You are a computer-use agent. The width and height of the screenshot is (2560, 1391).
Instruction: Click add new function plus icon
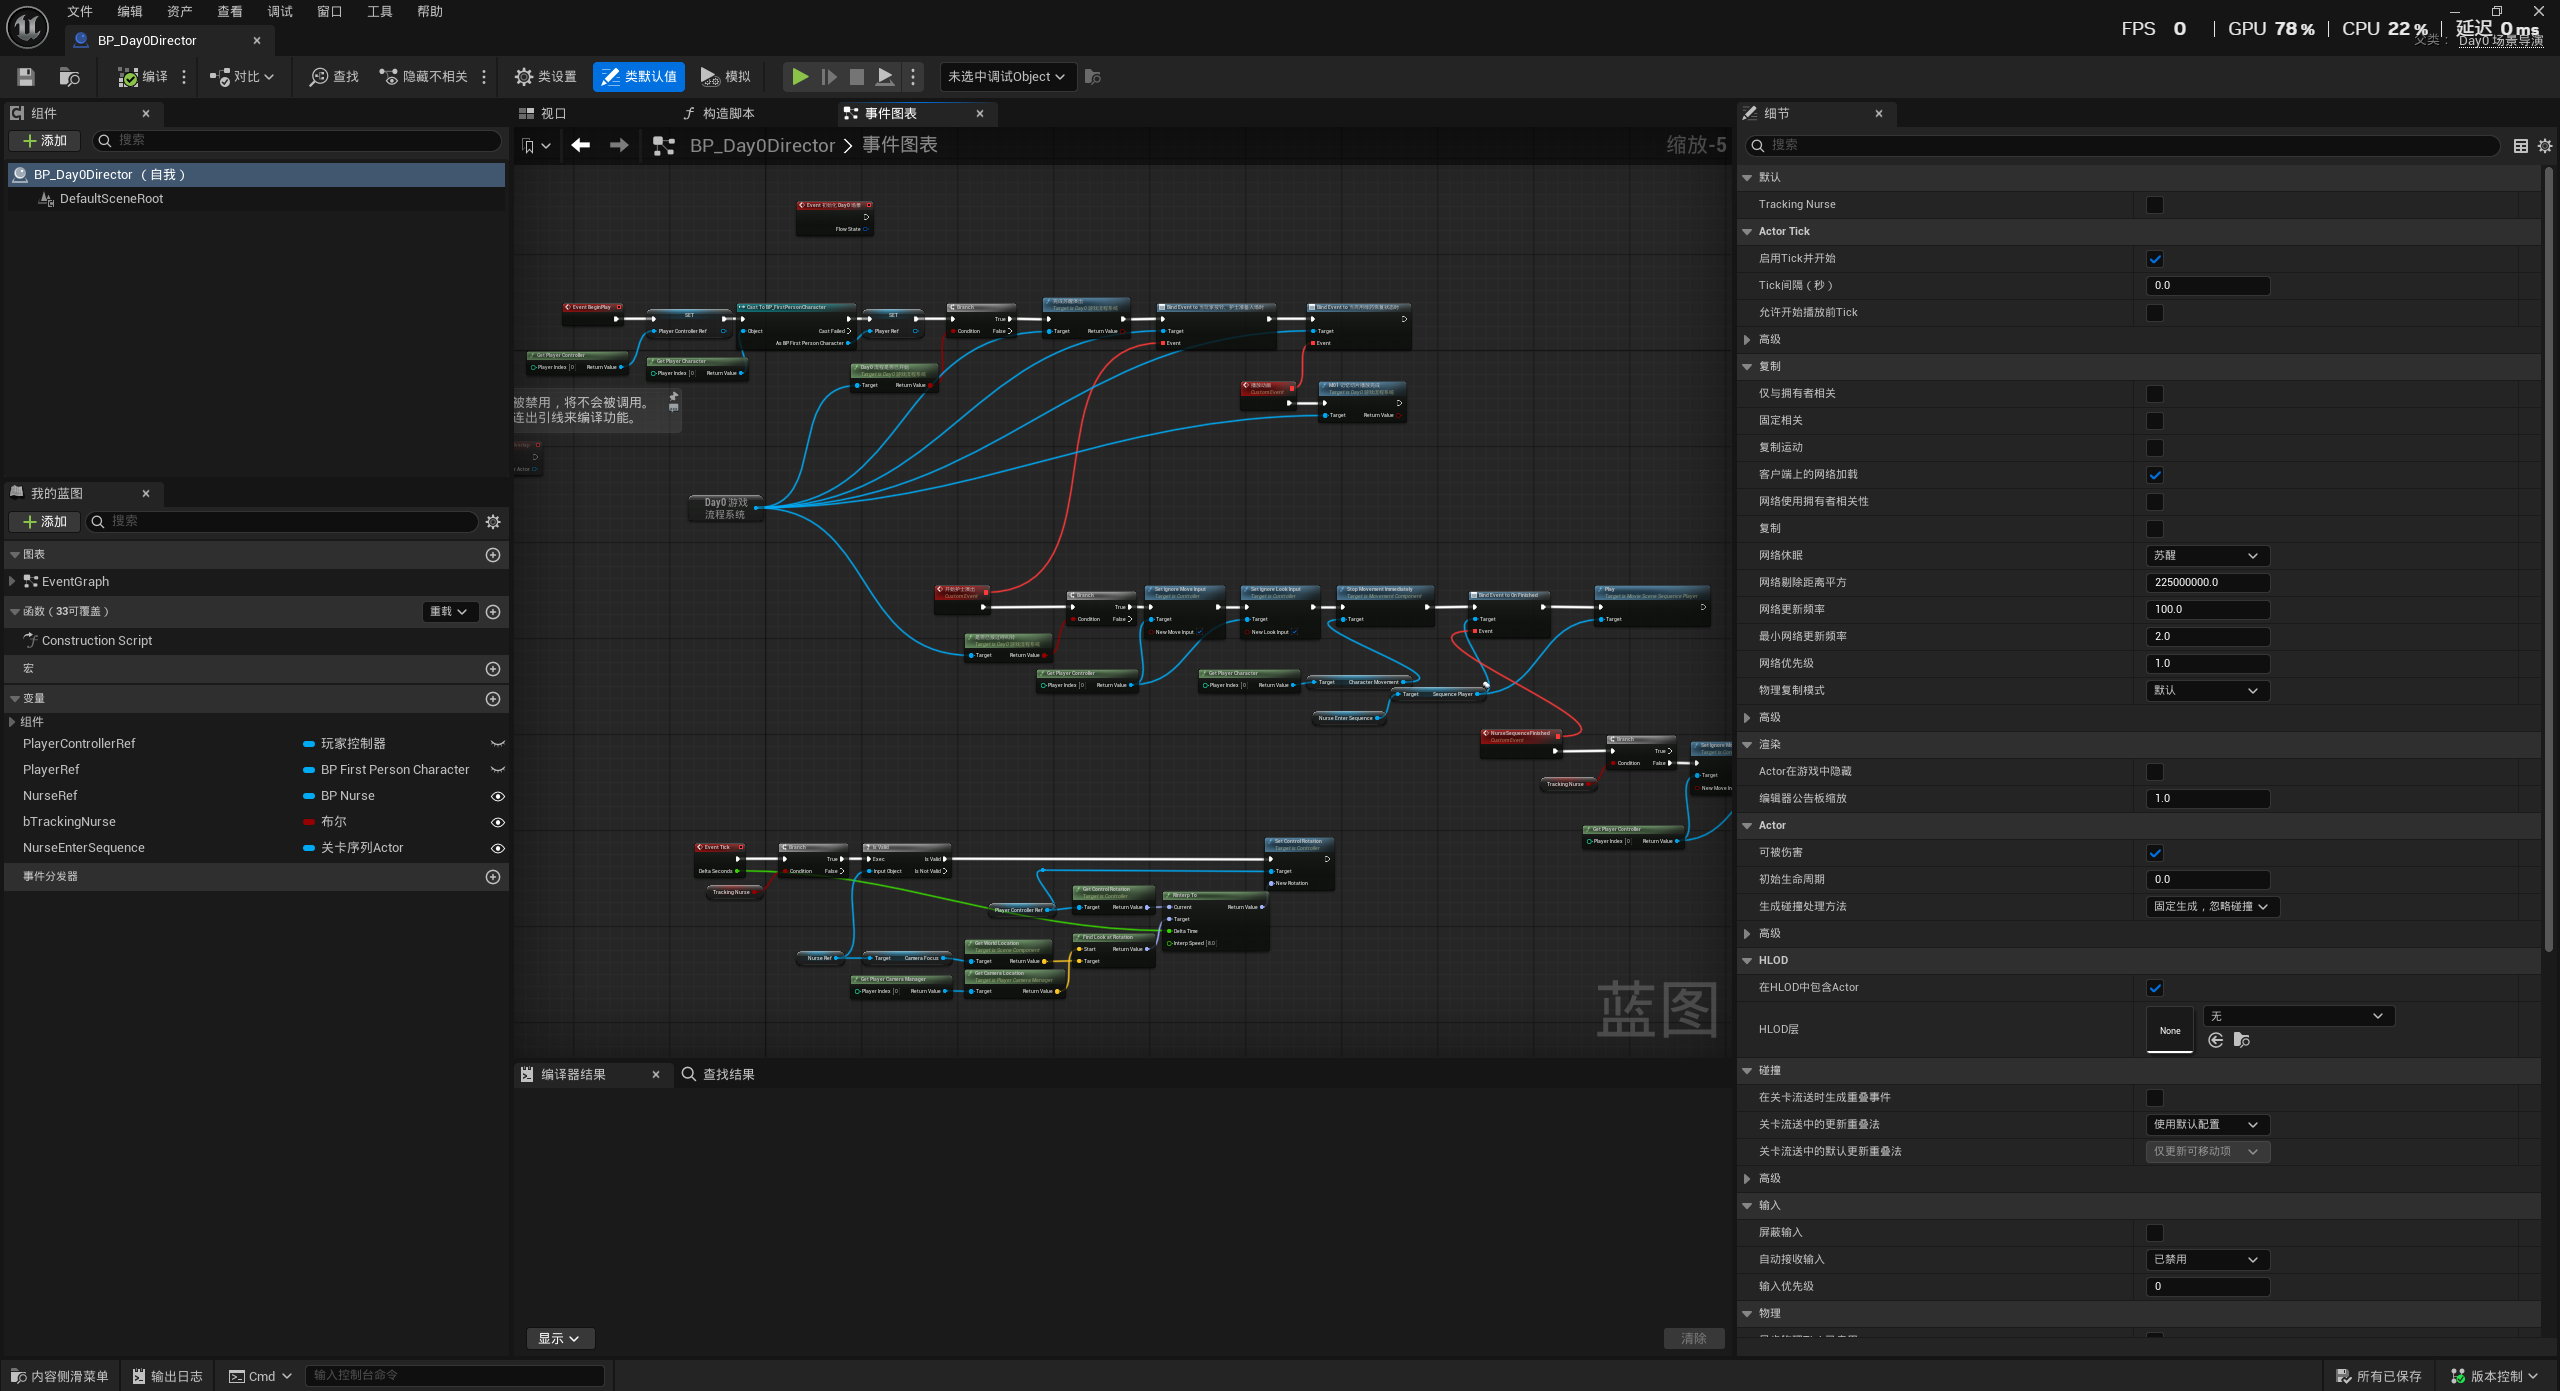point(493,612)
